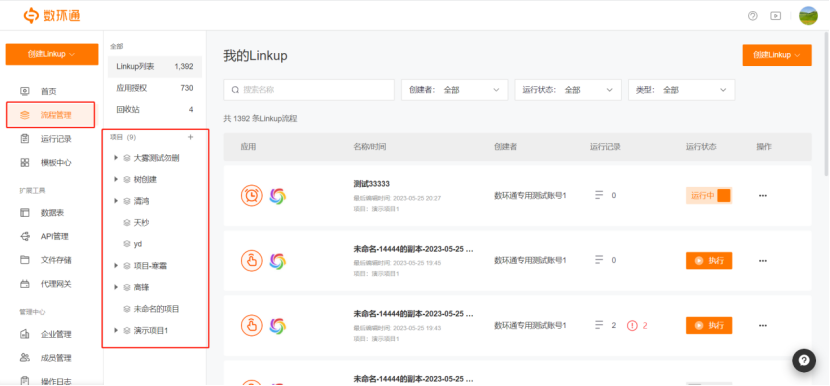Go to 流程管理 in sidebar

point(51,115)
